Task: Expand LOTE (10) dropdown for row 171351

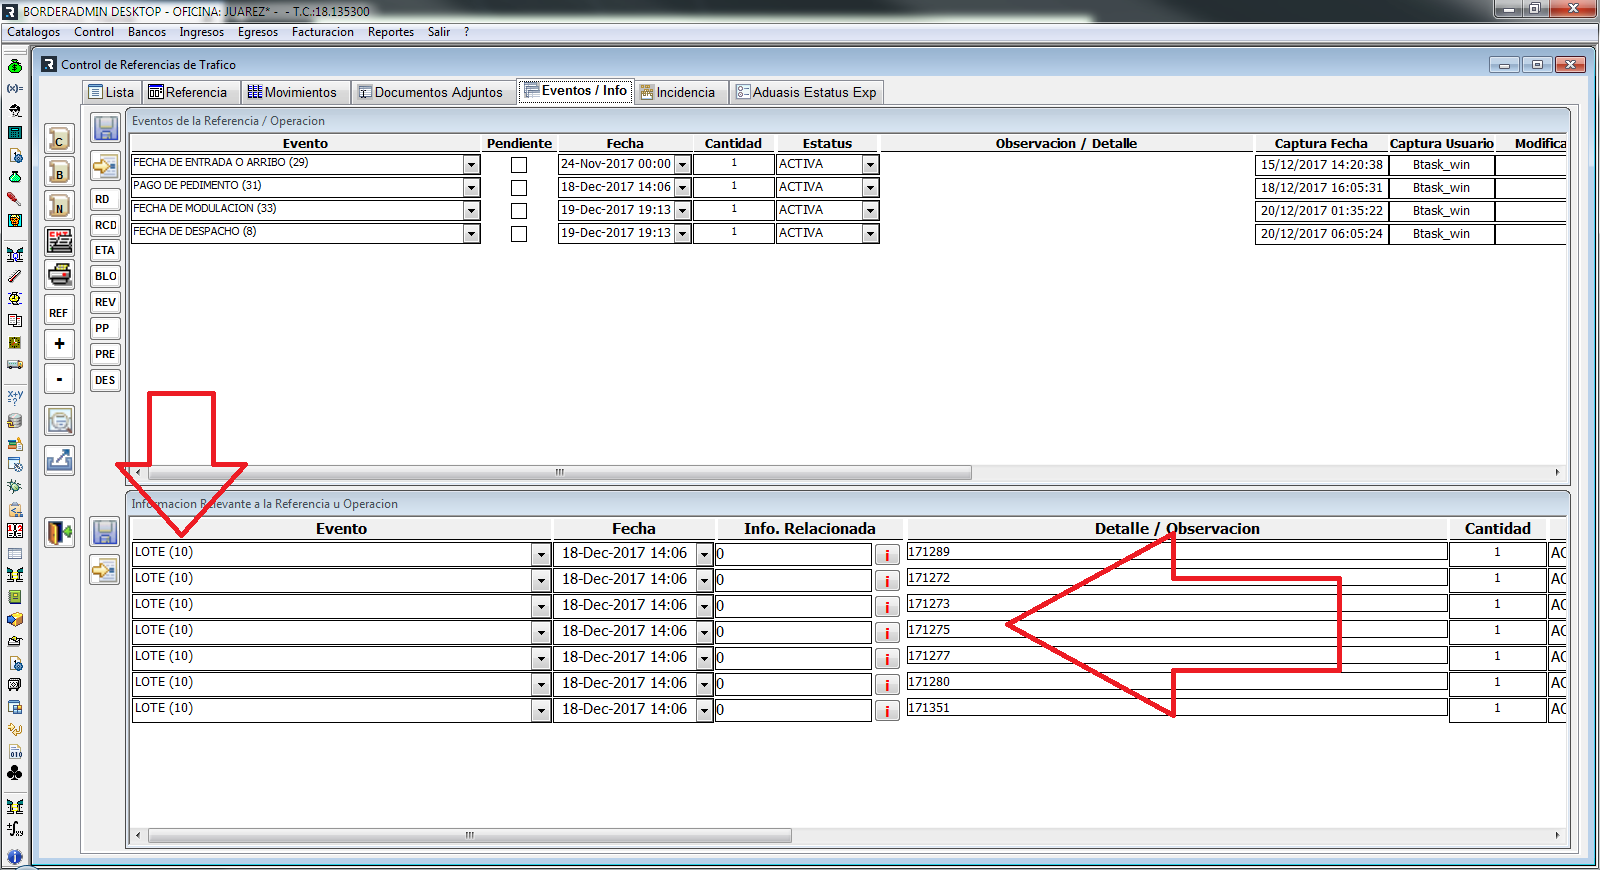Action: 541,711
